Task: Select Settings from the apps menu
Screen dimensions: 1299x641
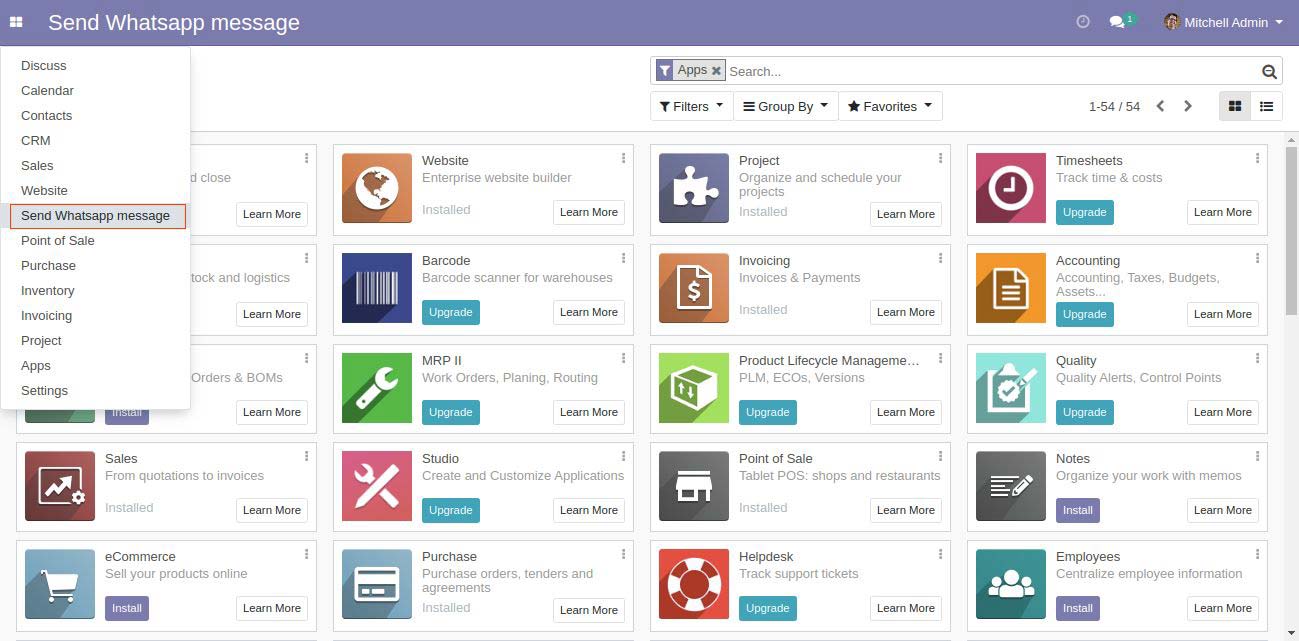Action: click(x=95, y=390)
